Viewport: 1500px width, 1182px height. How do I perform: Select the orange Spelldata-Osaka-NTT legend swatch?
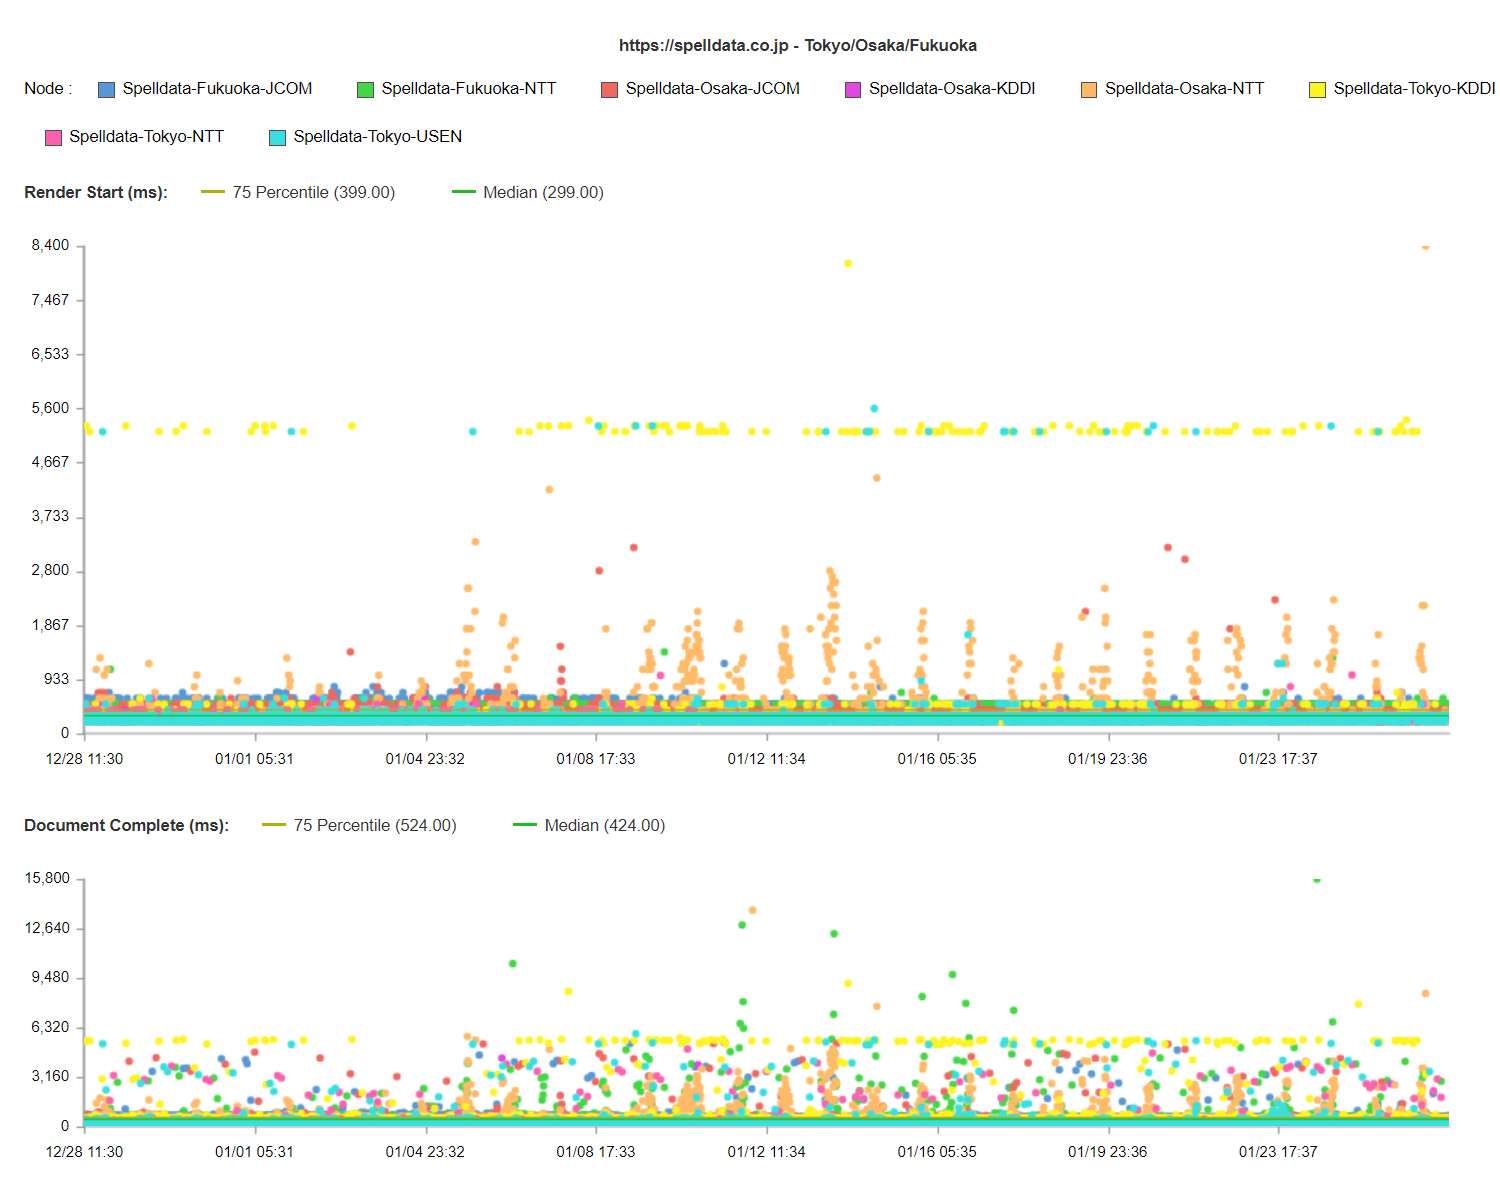pyautogui.click(x=1089, y=89)
